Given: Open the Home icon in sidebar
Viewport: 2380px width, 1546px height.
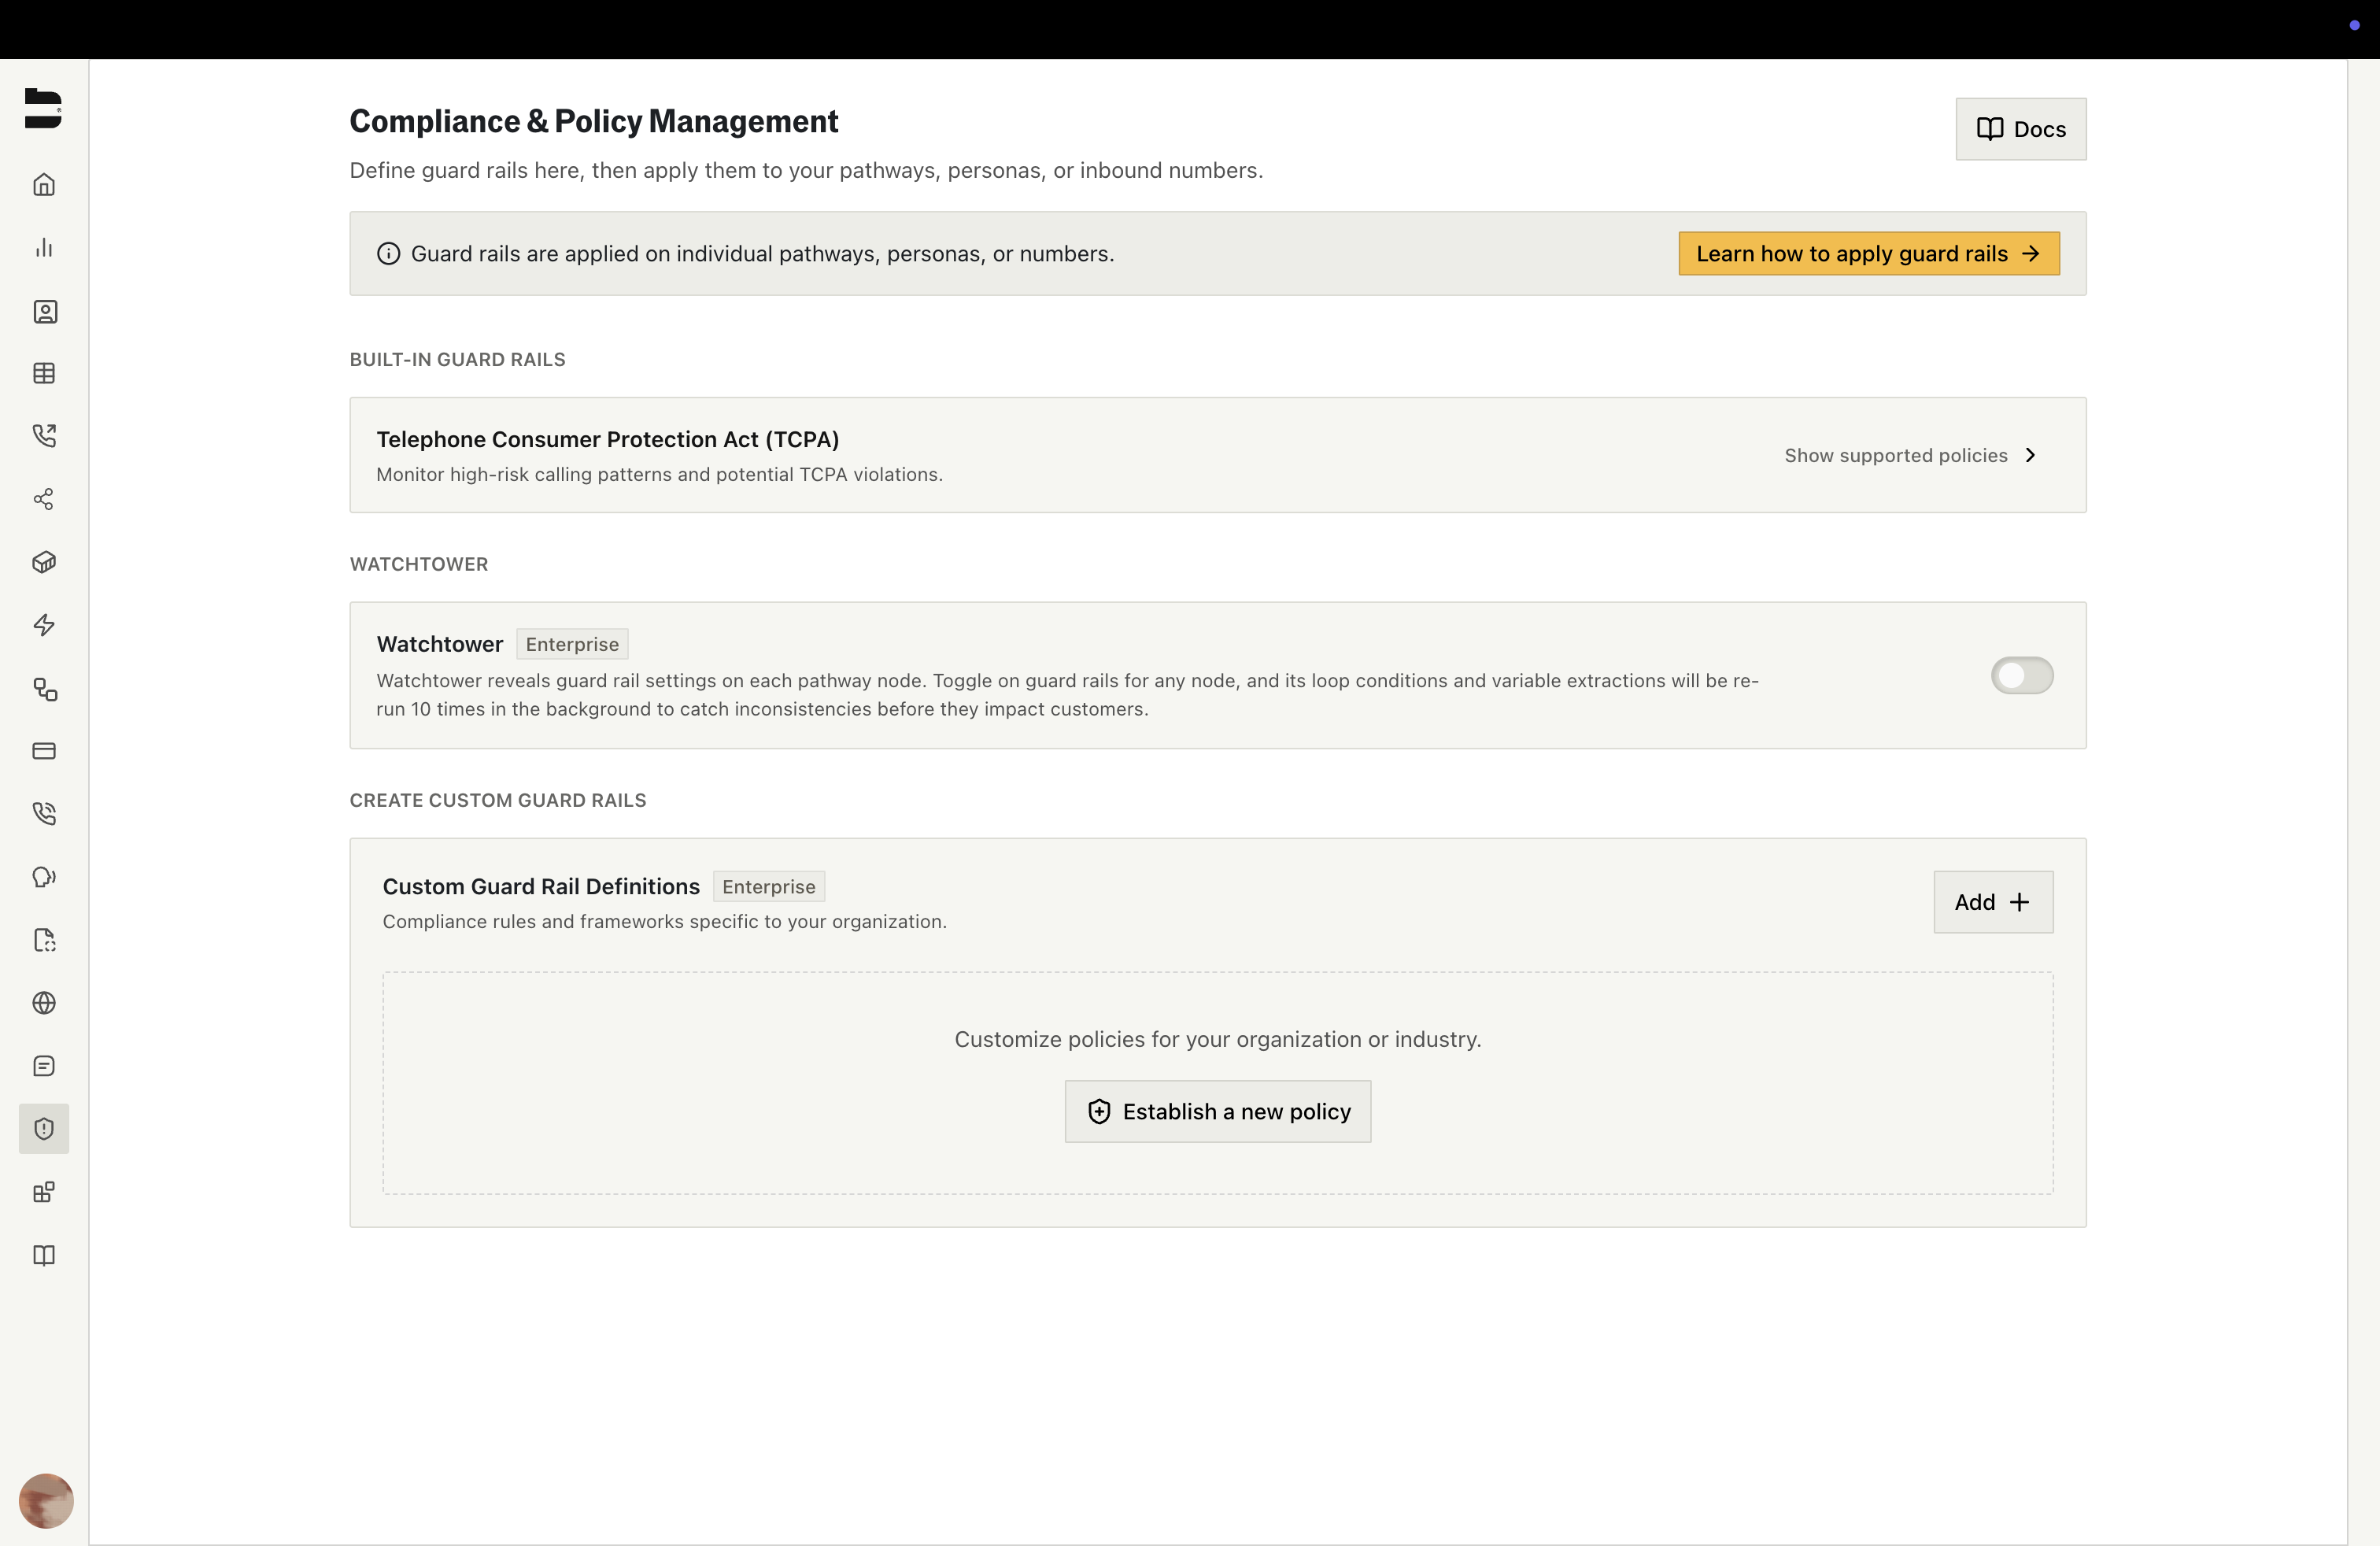Looking at the screenshot, I should (44, 185).
